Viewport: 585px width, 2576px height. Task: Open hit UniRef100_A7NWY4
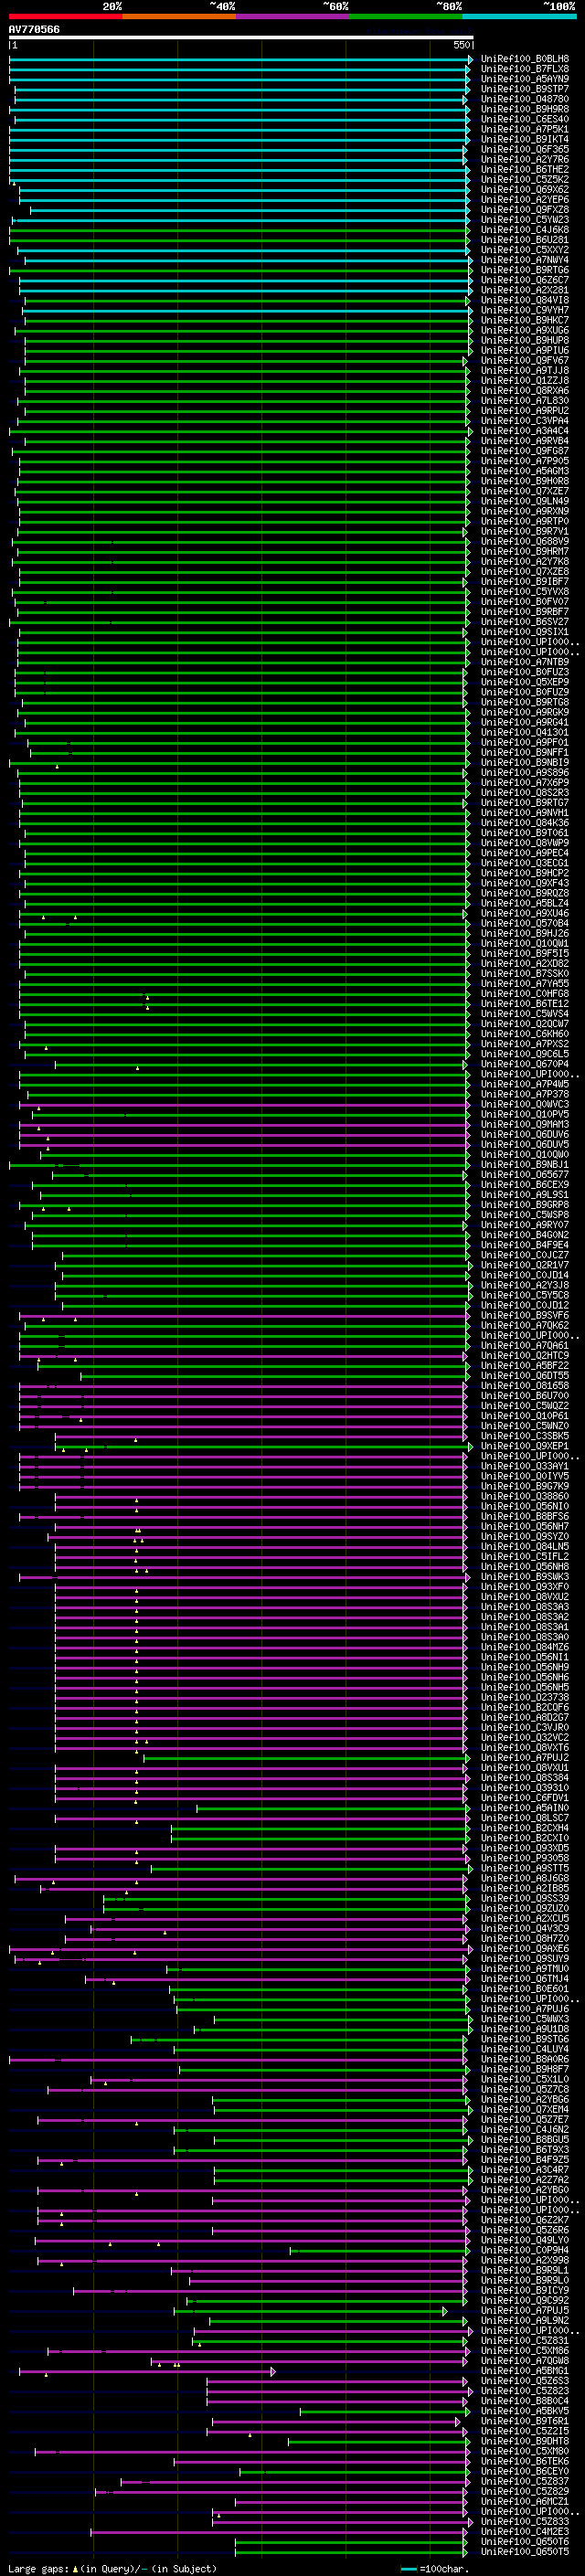tap(524, 260)
